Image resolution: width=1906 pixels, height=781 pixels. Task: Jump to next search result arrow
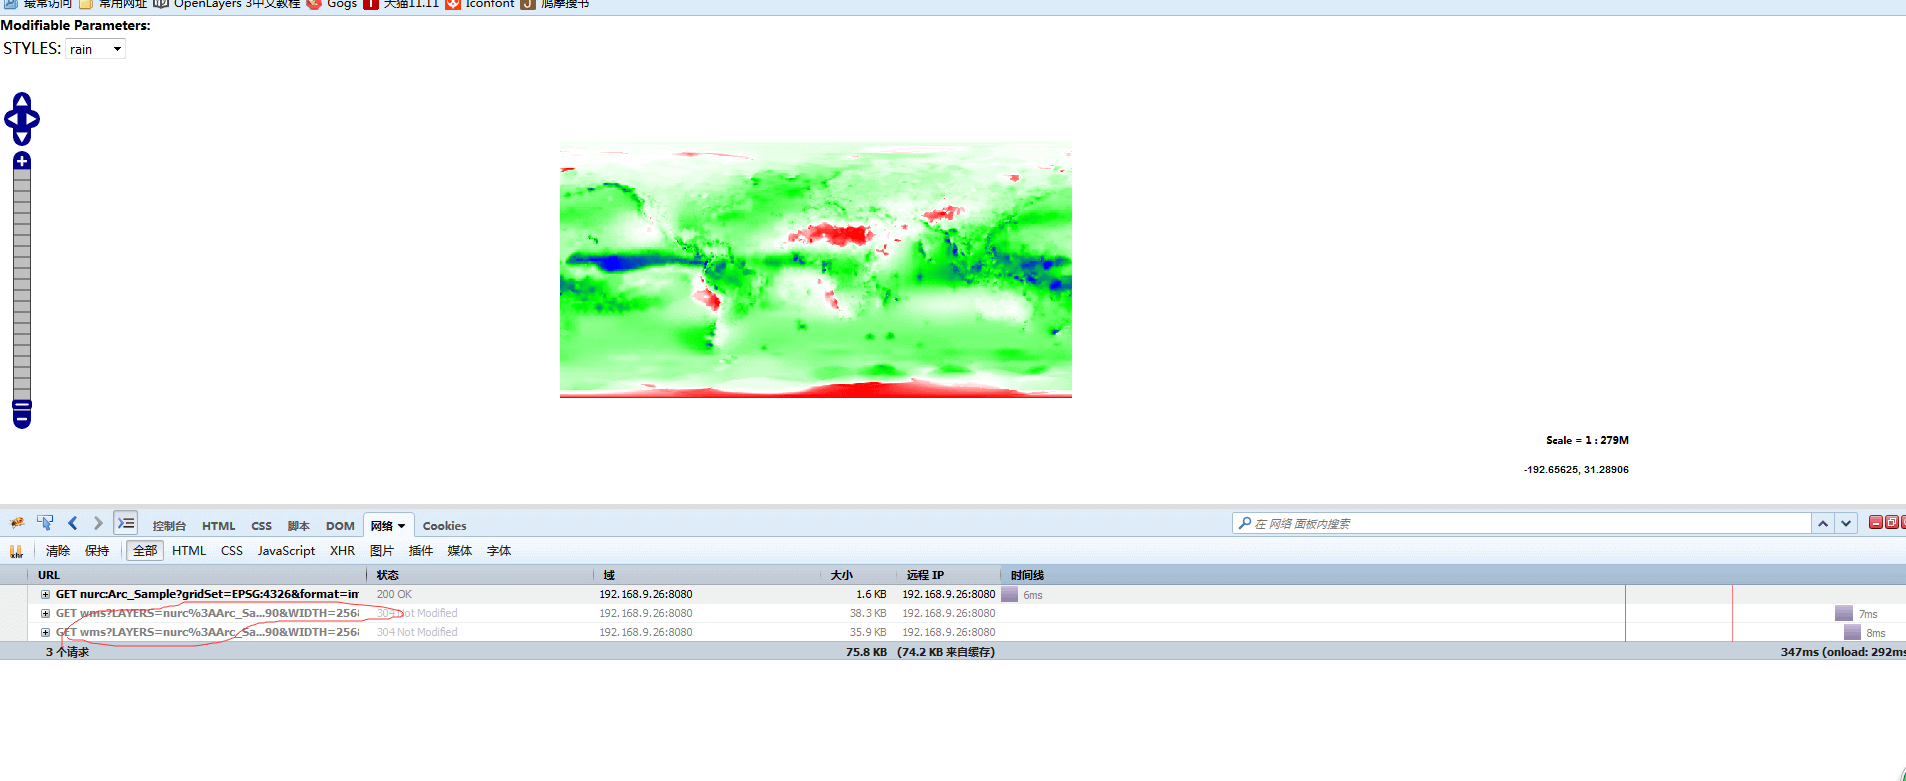click(x=1846, y=523)
